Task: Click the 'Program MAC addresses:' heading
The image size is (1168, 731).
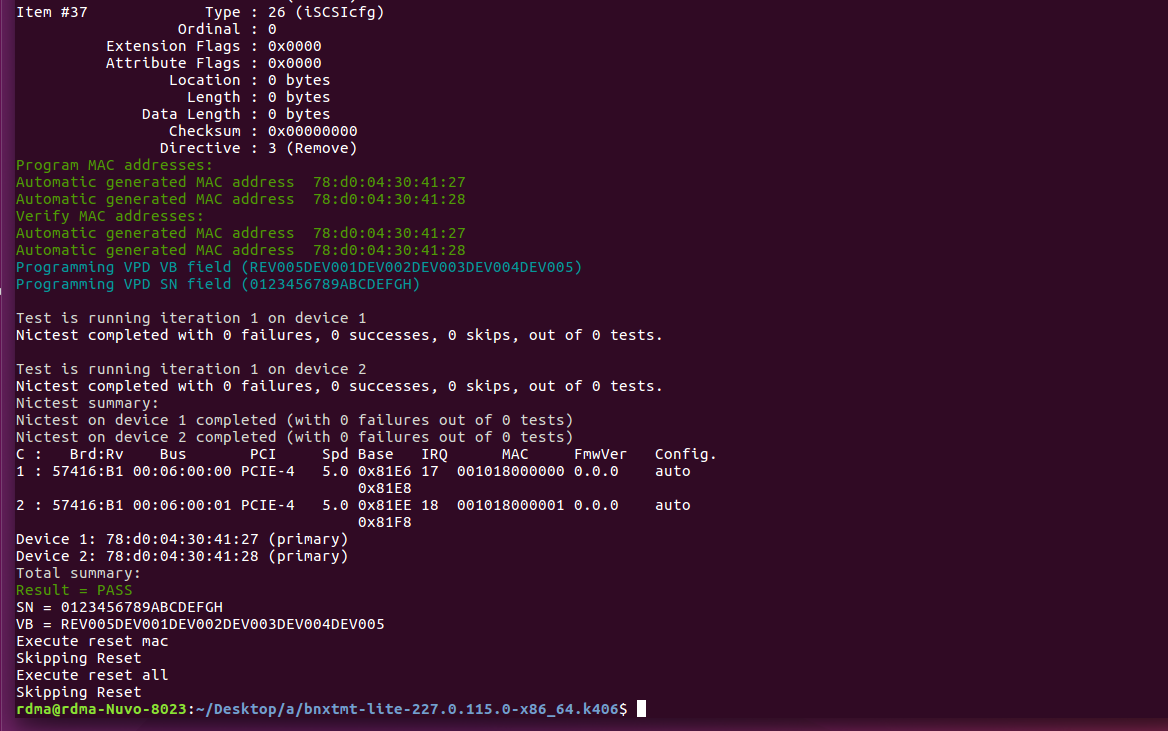Action: pyautogui.click(x=114, y=165)
